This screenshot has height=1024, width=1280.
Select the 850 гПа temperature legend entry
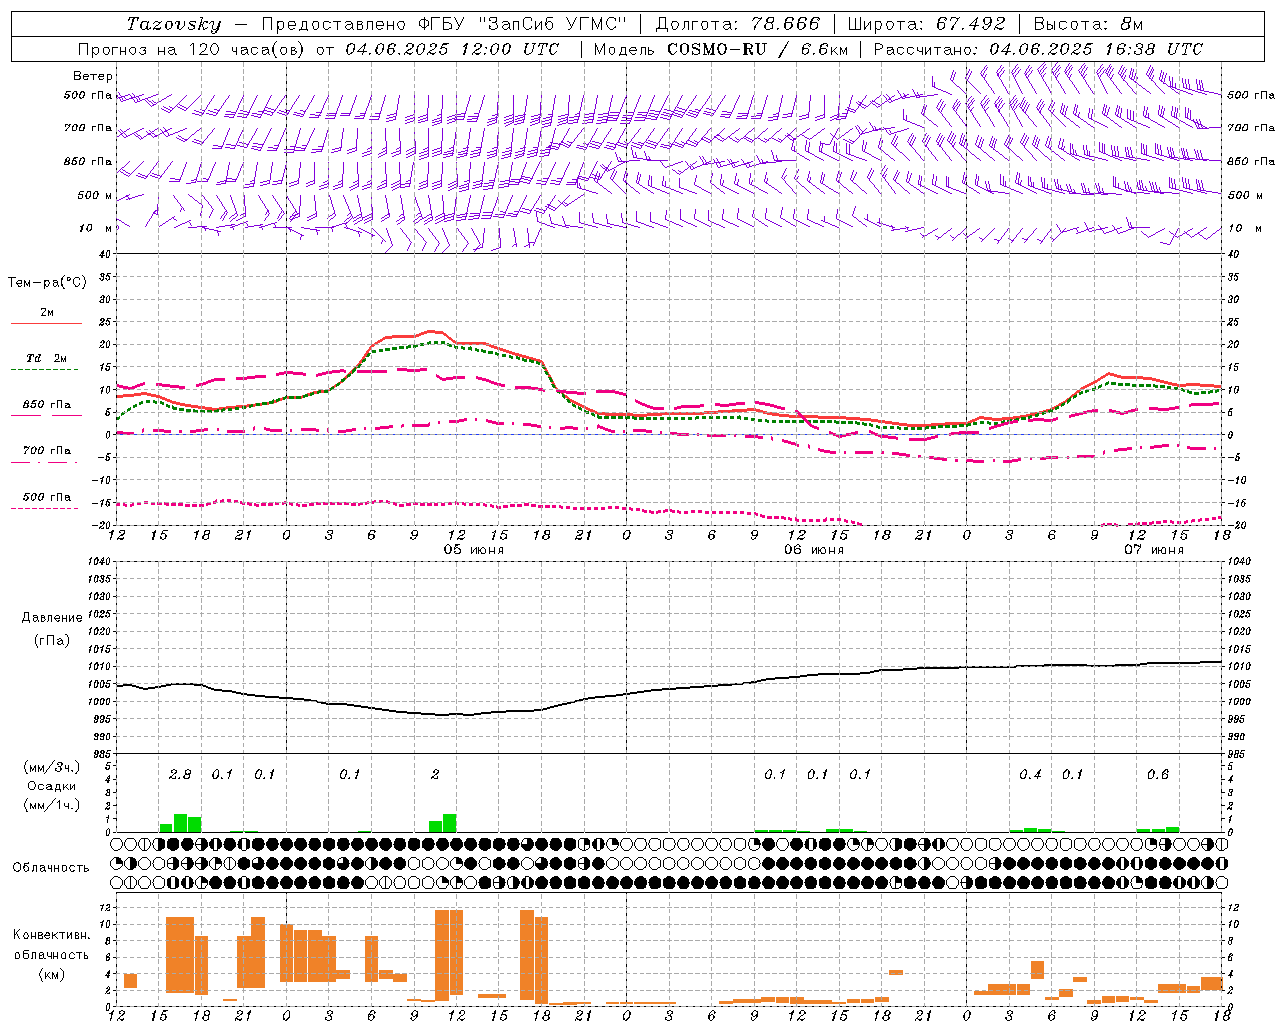[x=47, y=405]
